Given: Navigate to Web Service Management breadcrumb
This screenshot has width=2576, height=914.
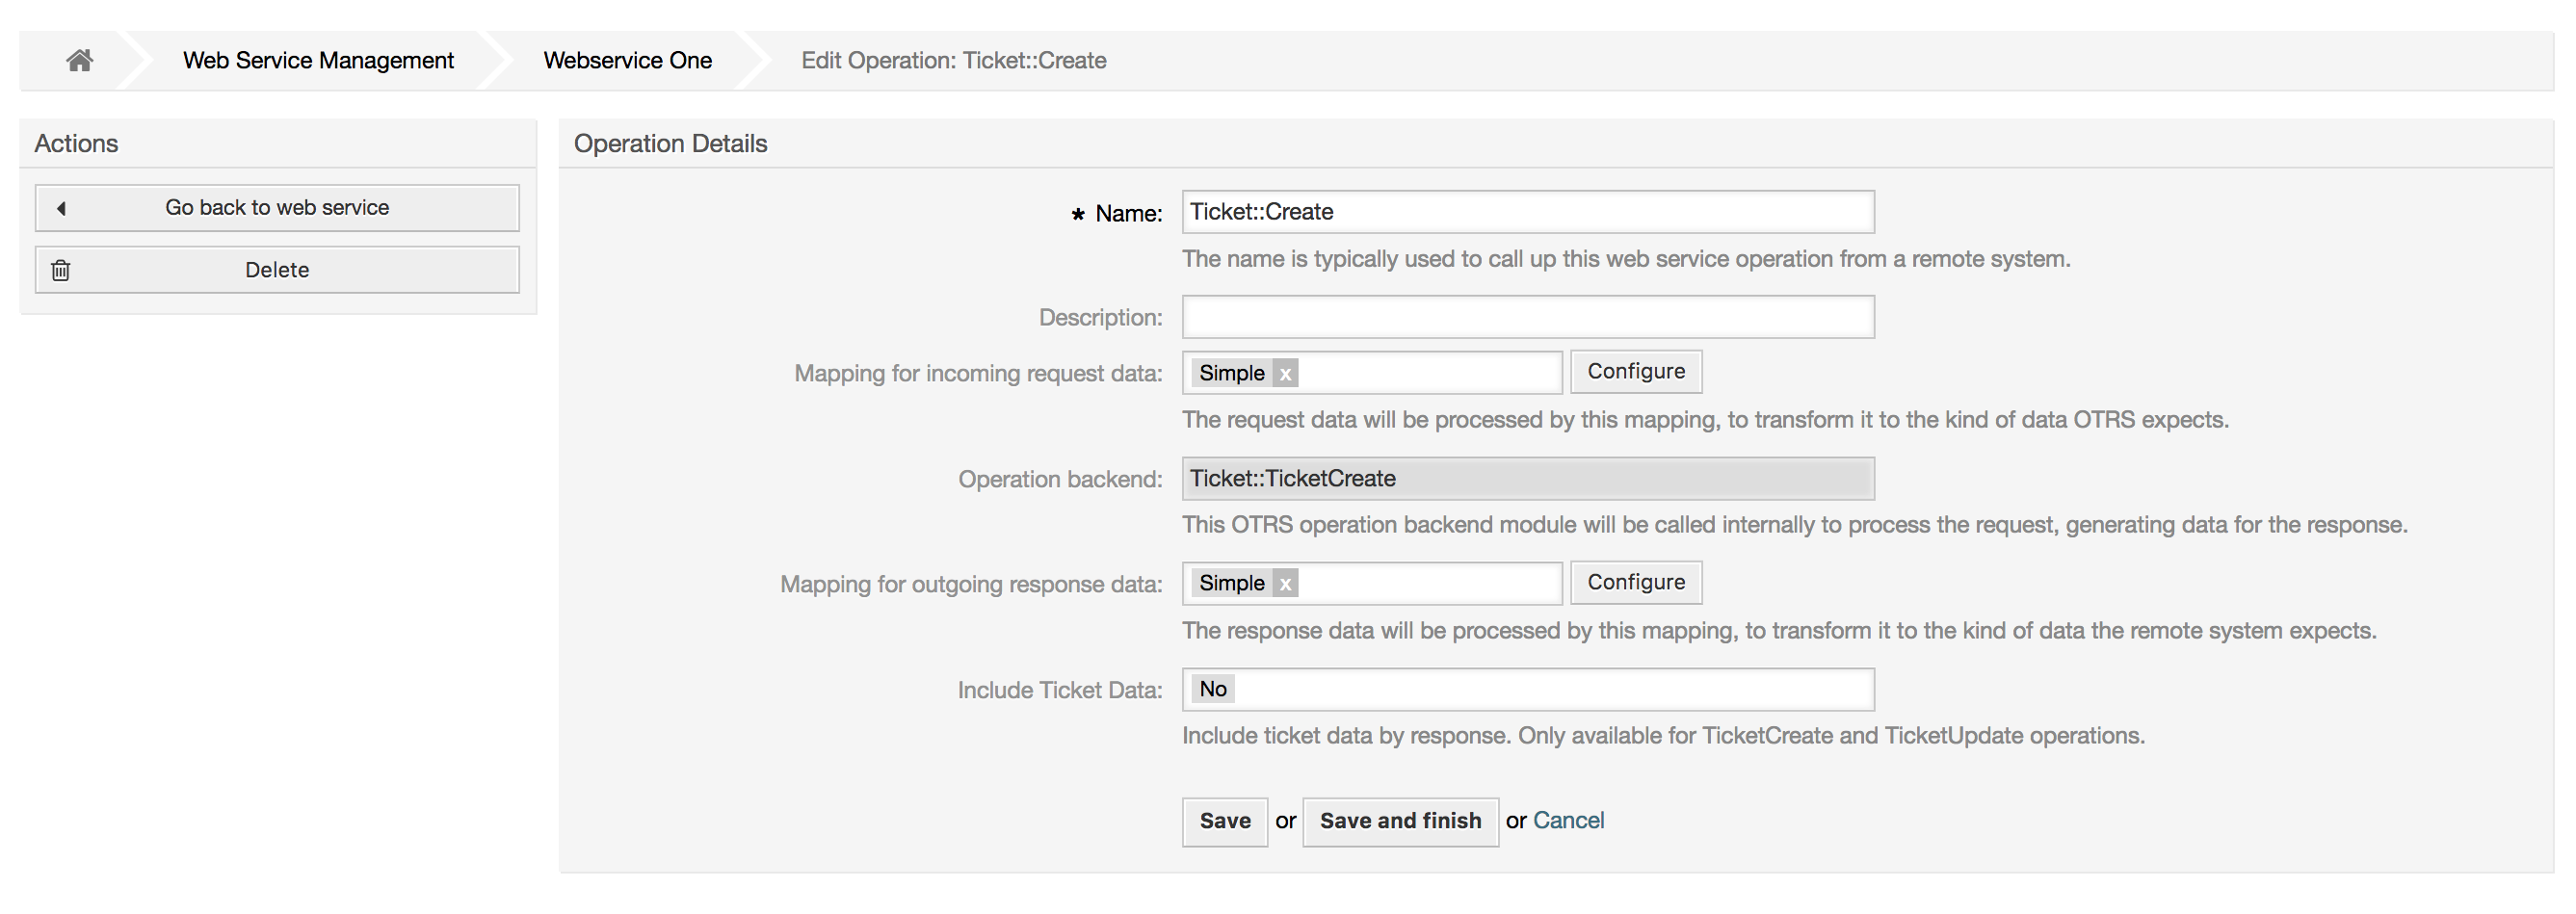Looking at the screenshot, I should click(x=317, y=60).
